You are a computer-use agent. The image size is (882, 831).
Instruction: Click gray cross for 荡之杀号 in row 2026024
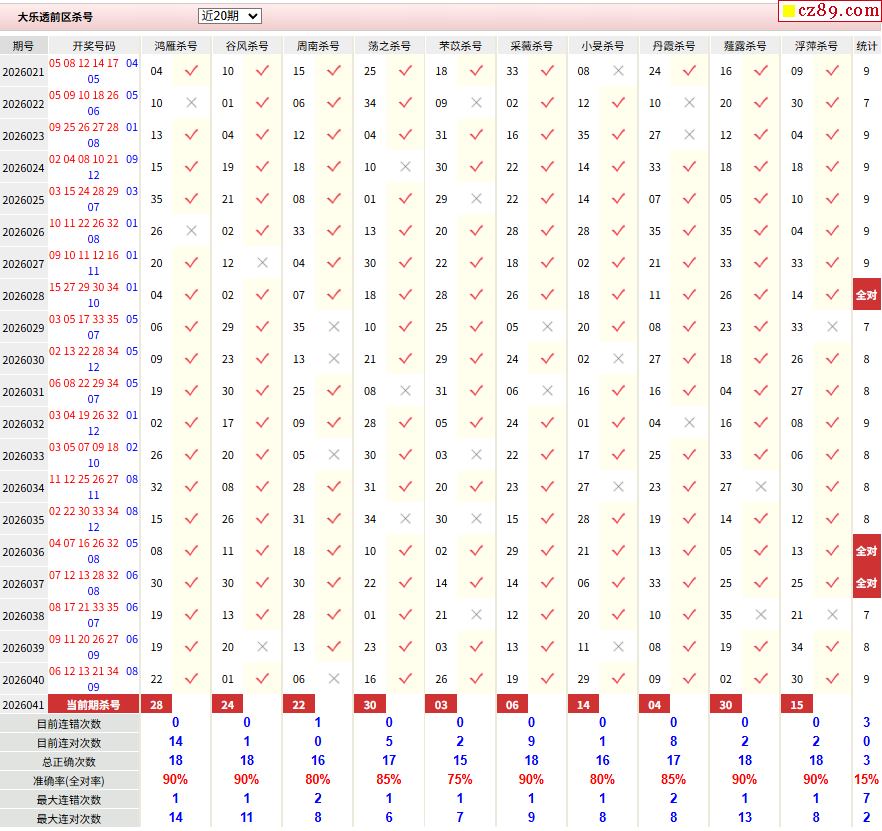point(405,167)
